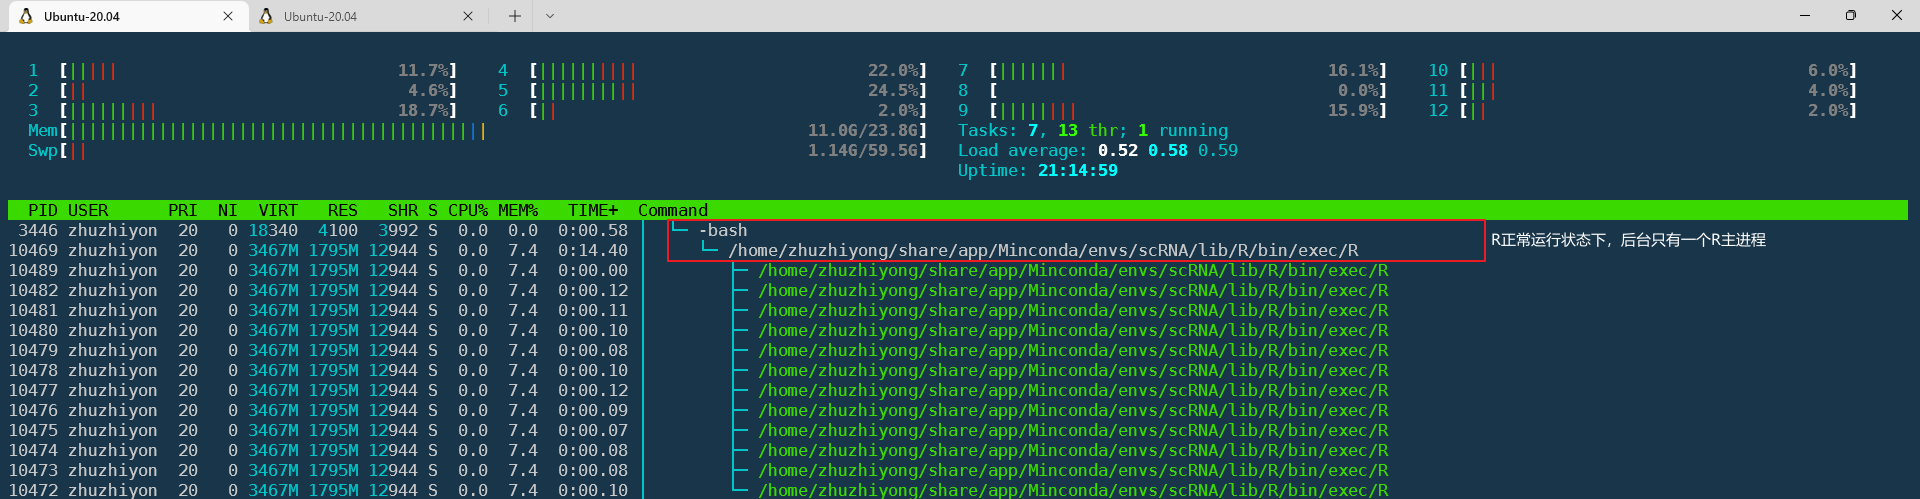This screenshot has width=1920, height=499.
Task: Open the new tab profile dropdown
Action: point(550,16)
